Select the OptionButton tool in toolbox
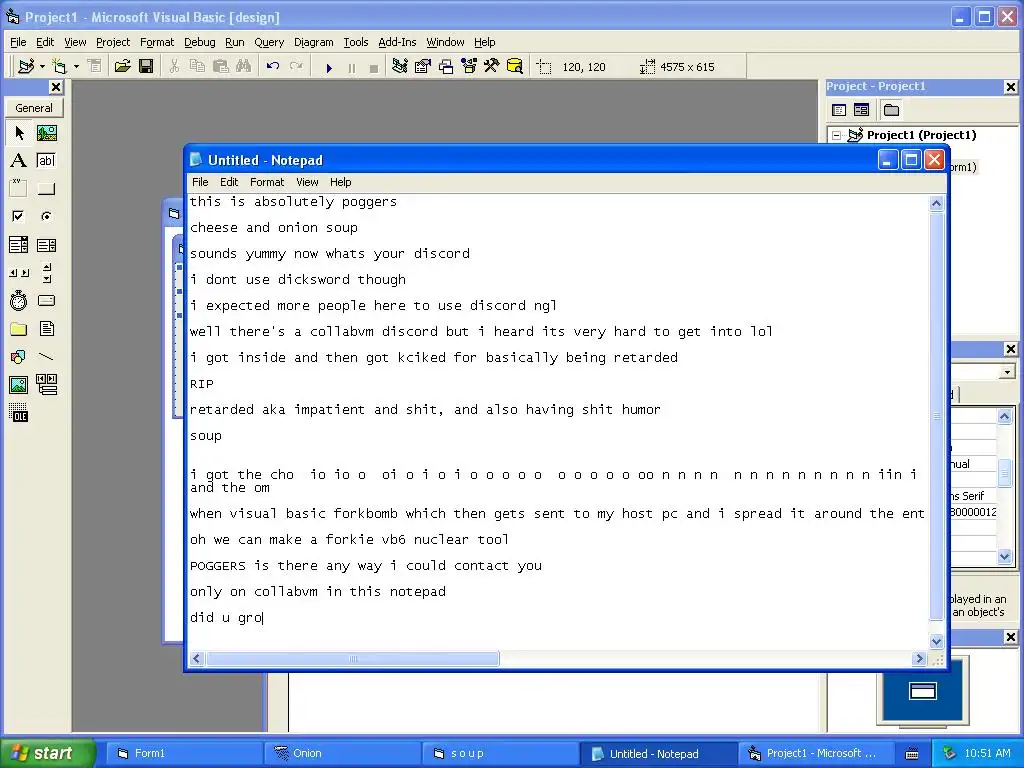The image size is (1024, 768). pyautogui.click(x=46, y=216)
